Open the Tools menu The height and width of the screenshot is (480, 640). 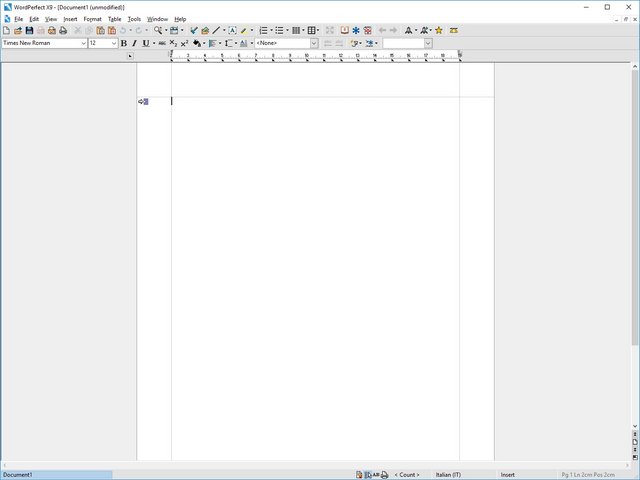134,19
